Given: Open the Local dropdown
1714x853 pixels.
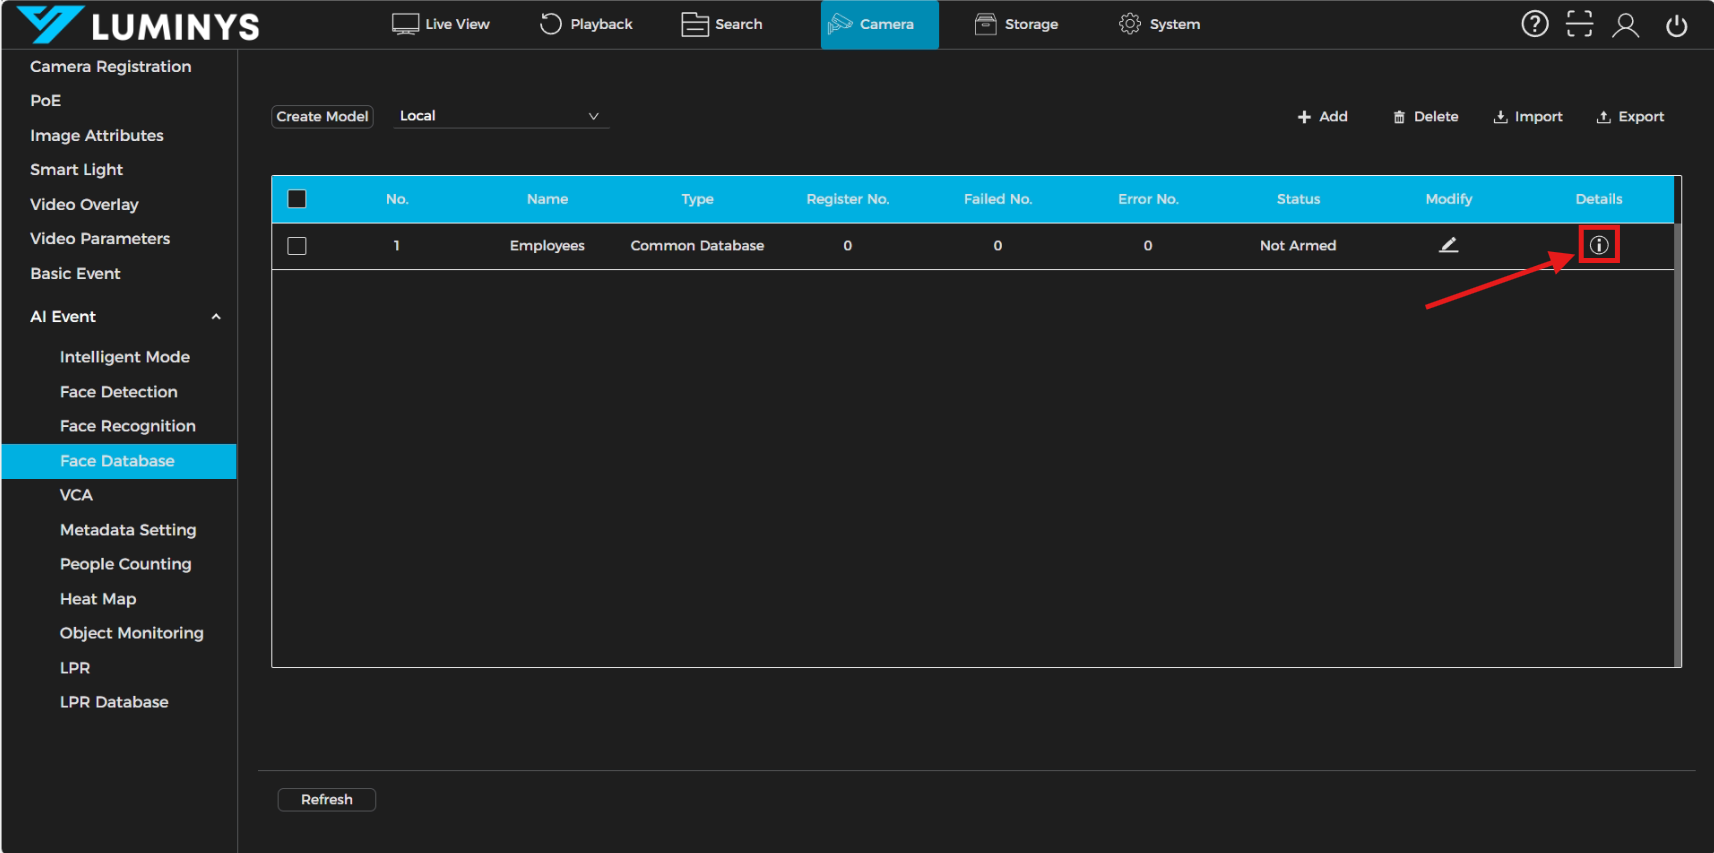Looking at the screenshot, I should tap(500, 116).
